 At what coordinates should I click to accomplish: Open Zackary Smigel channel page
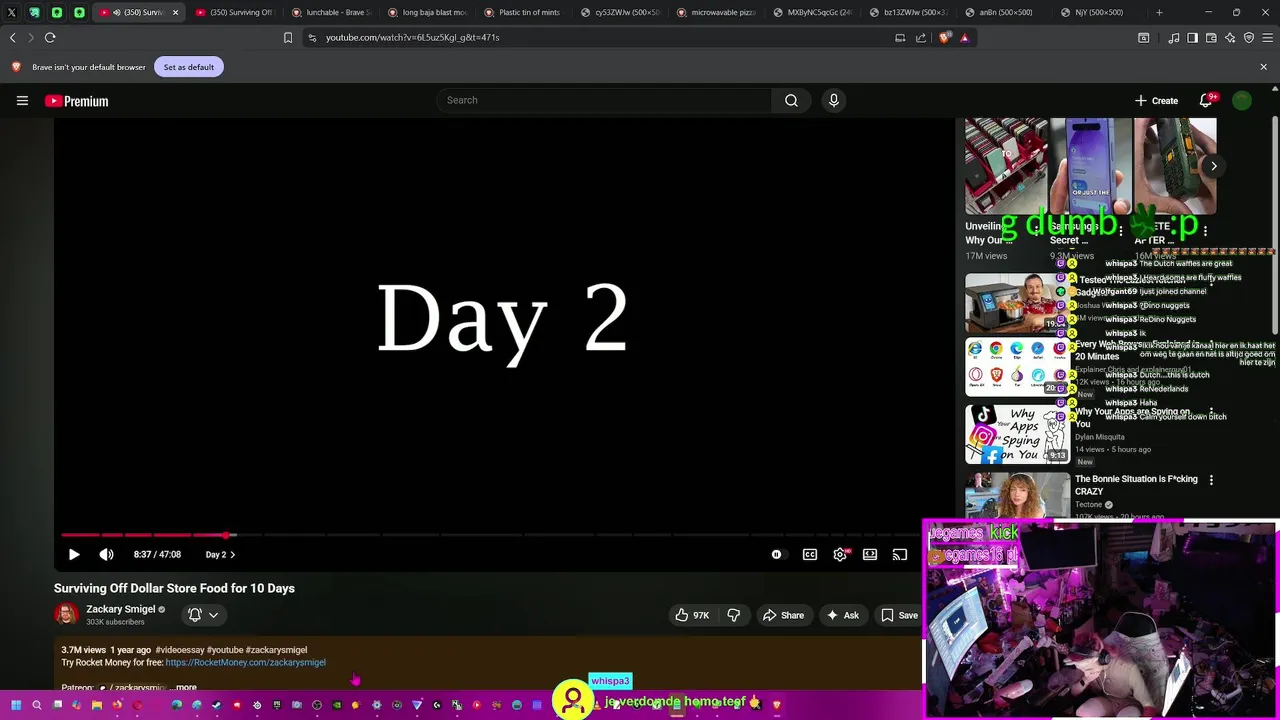point(120,609)
